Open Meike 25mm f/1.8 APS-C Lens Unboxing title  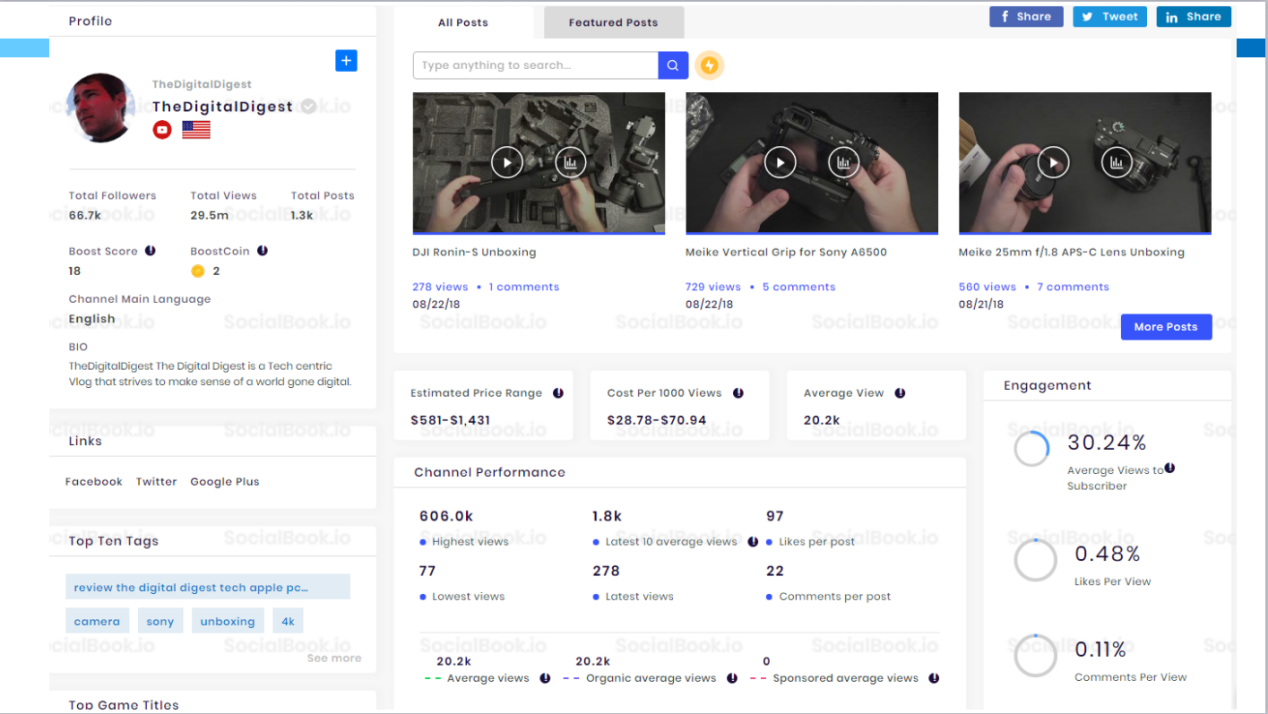click(1071, 252)
